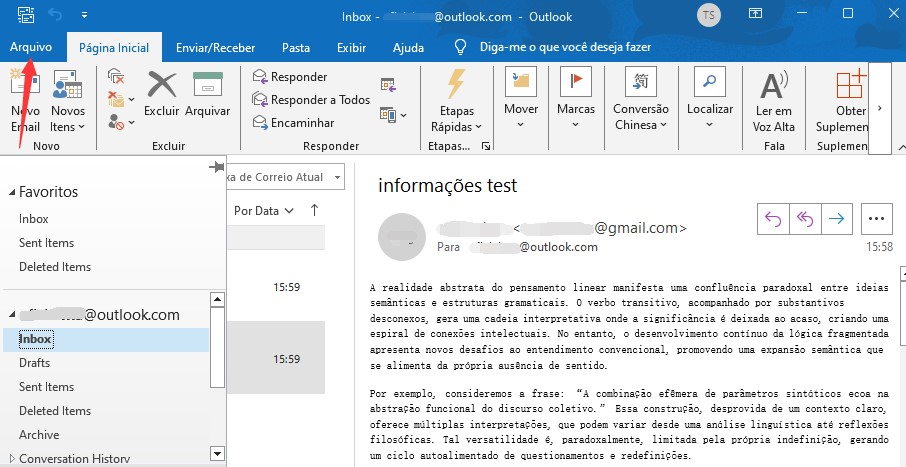
Task: Pin the folder pane
Action: point(216,168)
